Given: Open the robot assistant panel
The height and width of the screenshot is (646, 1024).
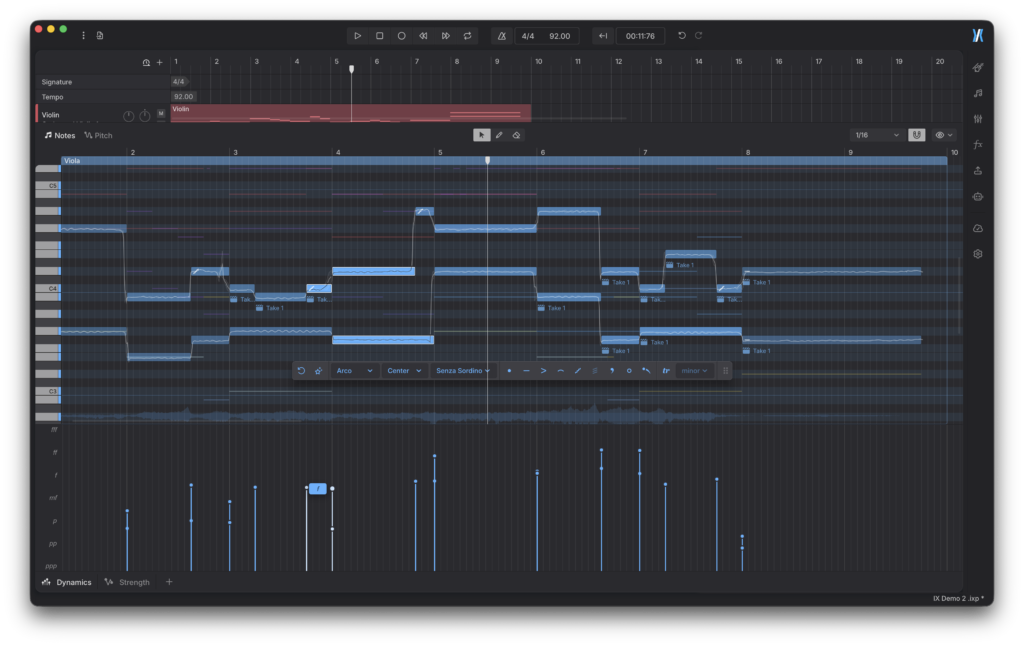Looking at the screenshot, I should coord(978,197).
